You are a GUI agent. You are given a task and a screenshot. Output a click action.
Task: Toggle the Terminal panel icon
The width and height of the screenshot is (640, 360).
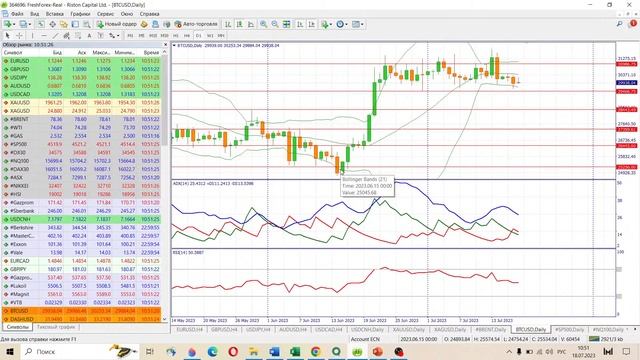click(x=75, y=24)
